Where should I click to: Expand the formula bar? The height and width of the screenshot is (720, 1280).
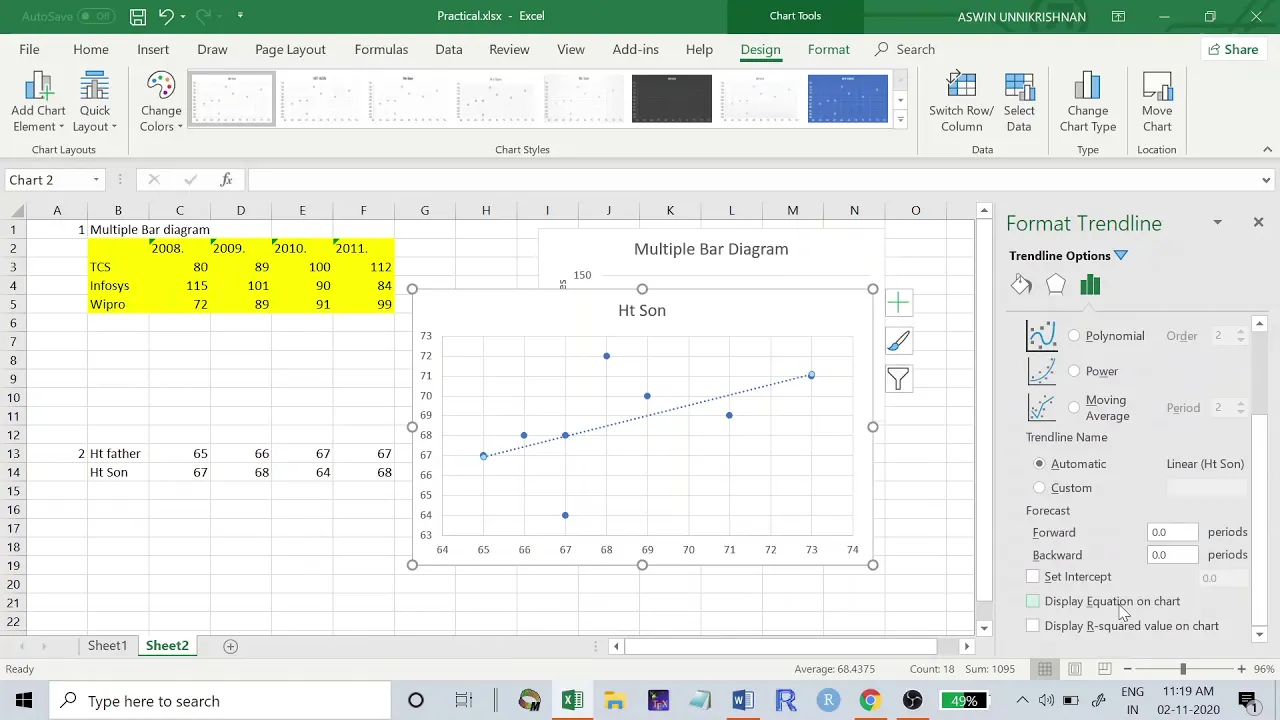[x=1266, y=180]
